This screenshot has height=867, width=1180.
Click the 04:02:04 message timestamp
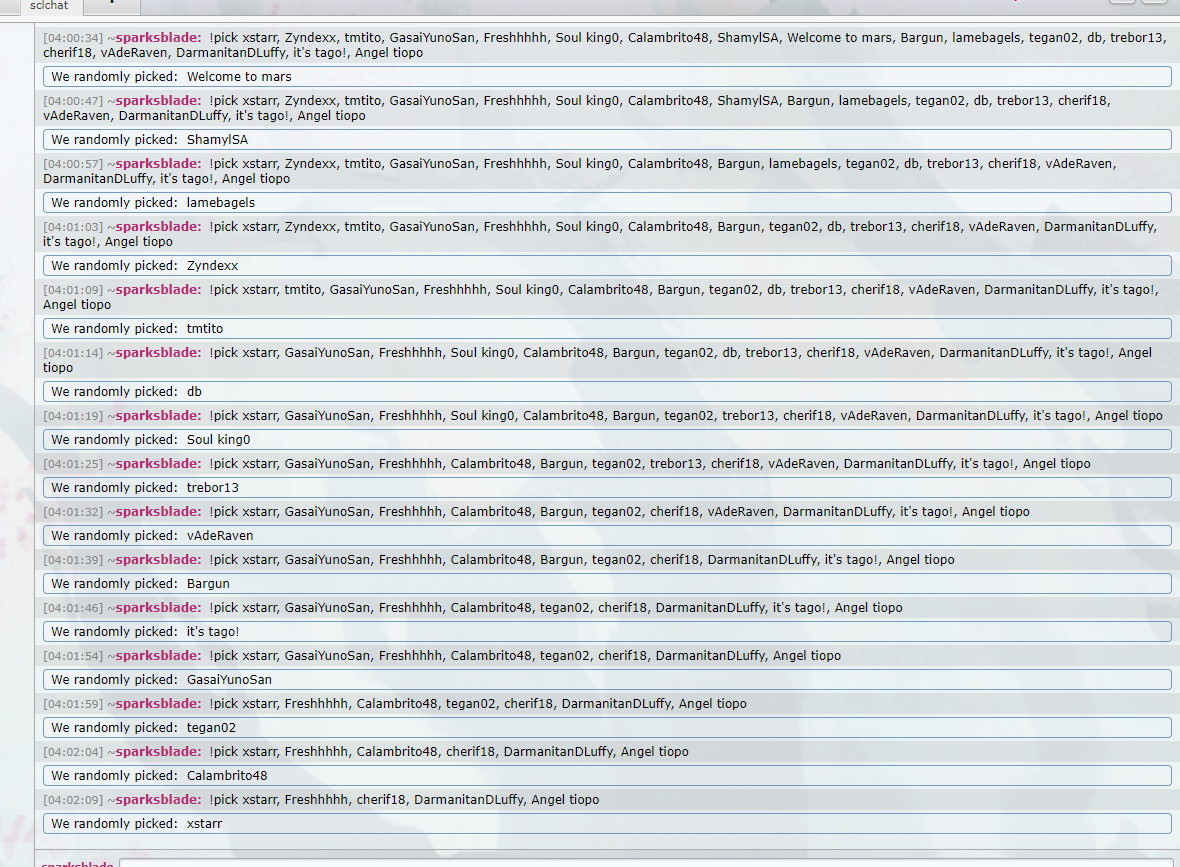coord(73,752)
